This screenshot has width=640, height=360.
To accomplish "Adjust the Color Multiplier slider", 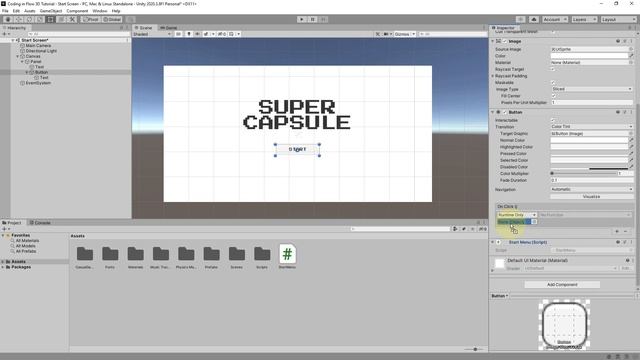I will coord(584,173).
